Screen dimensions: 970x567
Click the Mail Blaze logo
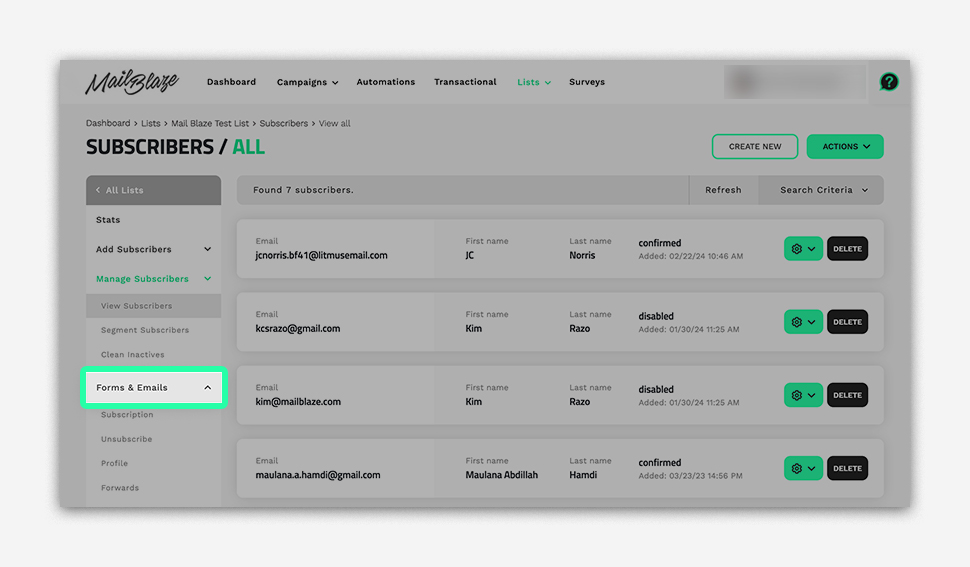(x=132, y=82)
